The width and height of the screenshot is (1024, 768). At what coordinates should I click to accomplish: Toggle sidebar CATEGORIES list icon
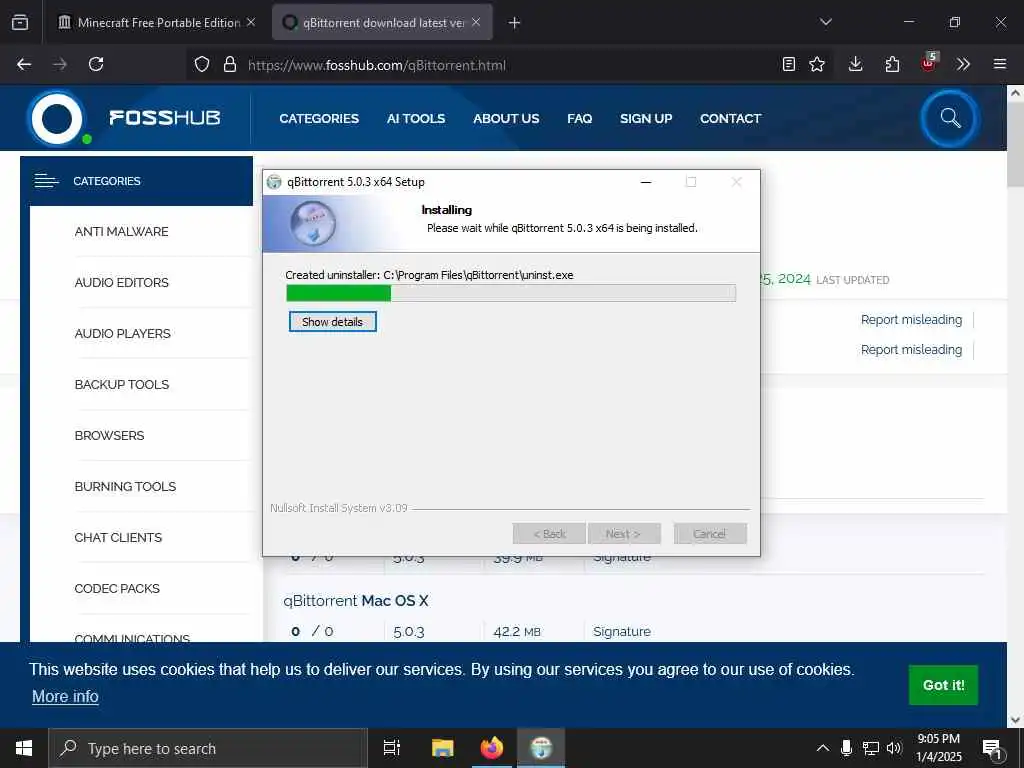[46, 181]
